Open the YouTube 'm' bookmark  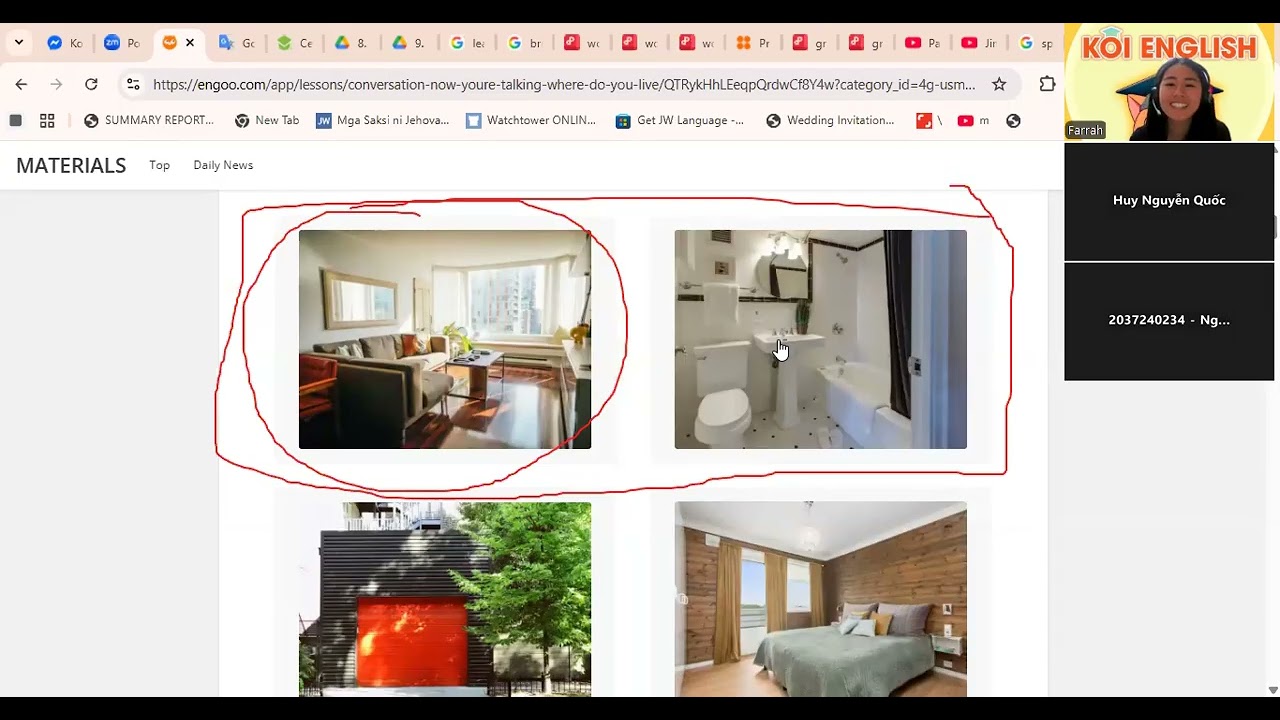tap(973, 121)
